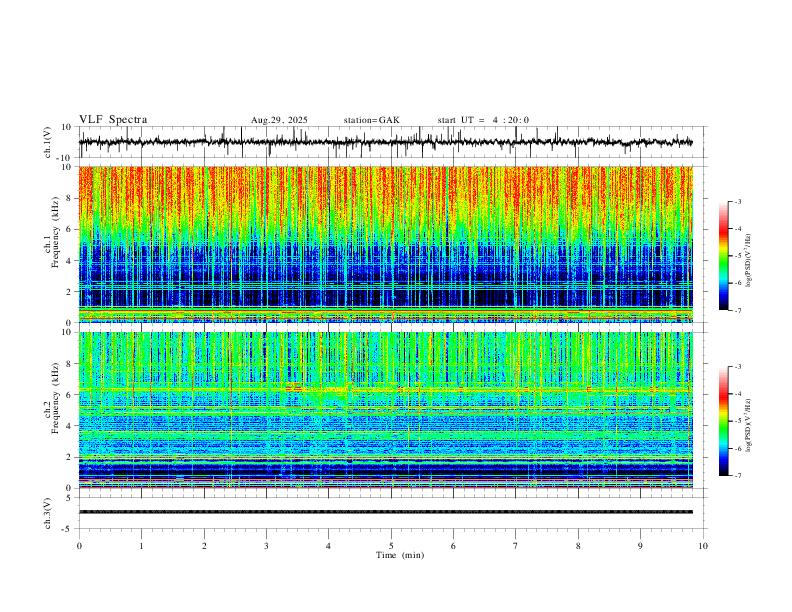Screen dimensions: 792x612
Task: Click the ch.2 PSD color scale bar
Action: [723, 421]
